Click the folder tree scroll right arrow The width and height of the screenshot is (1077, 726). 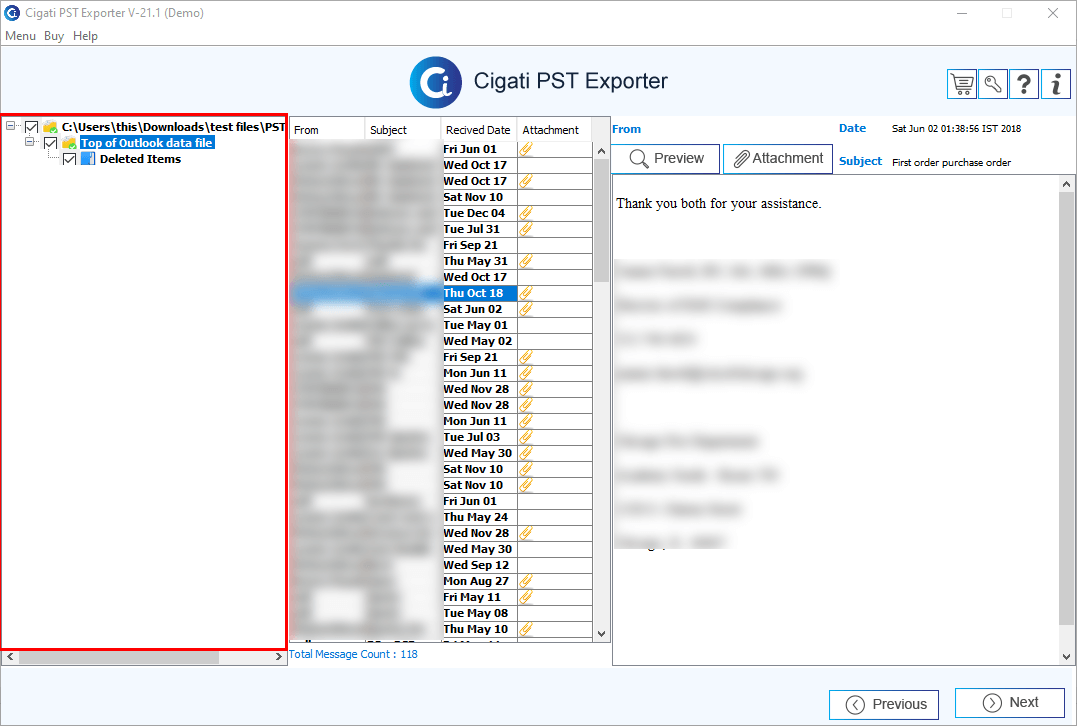278,657
